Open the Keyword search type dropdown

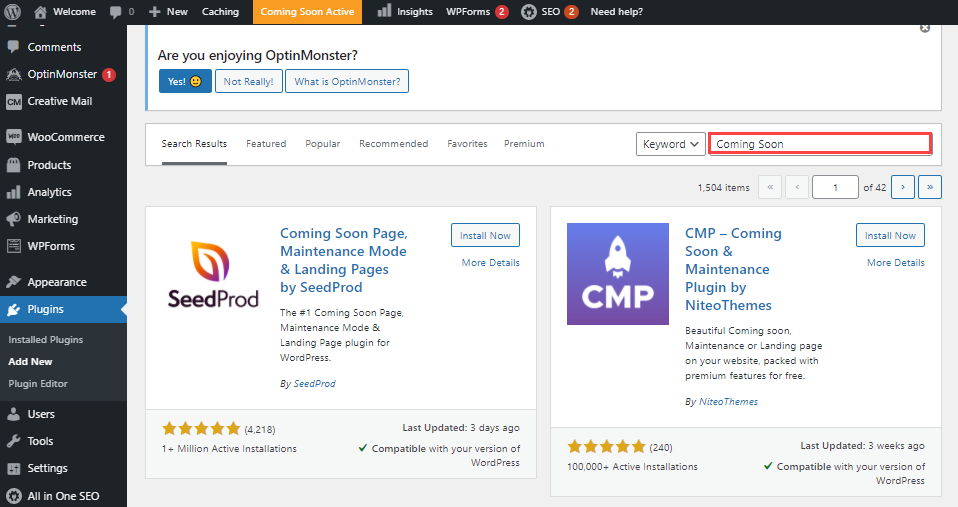tap(671, 144)
